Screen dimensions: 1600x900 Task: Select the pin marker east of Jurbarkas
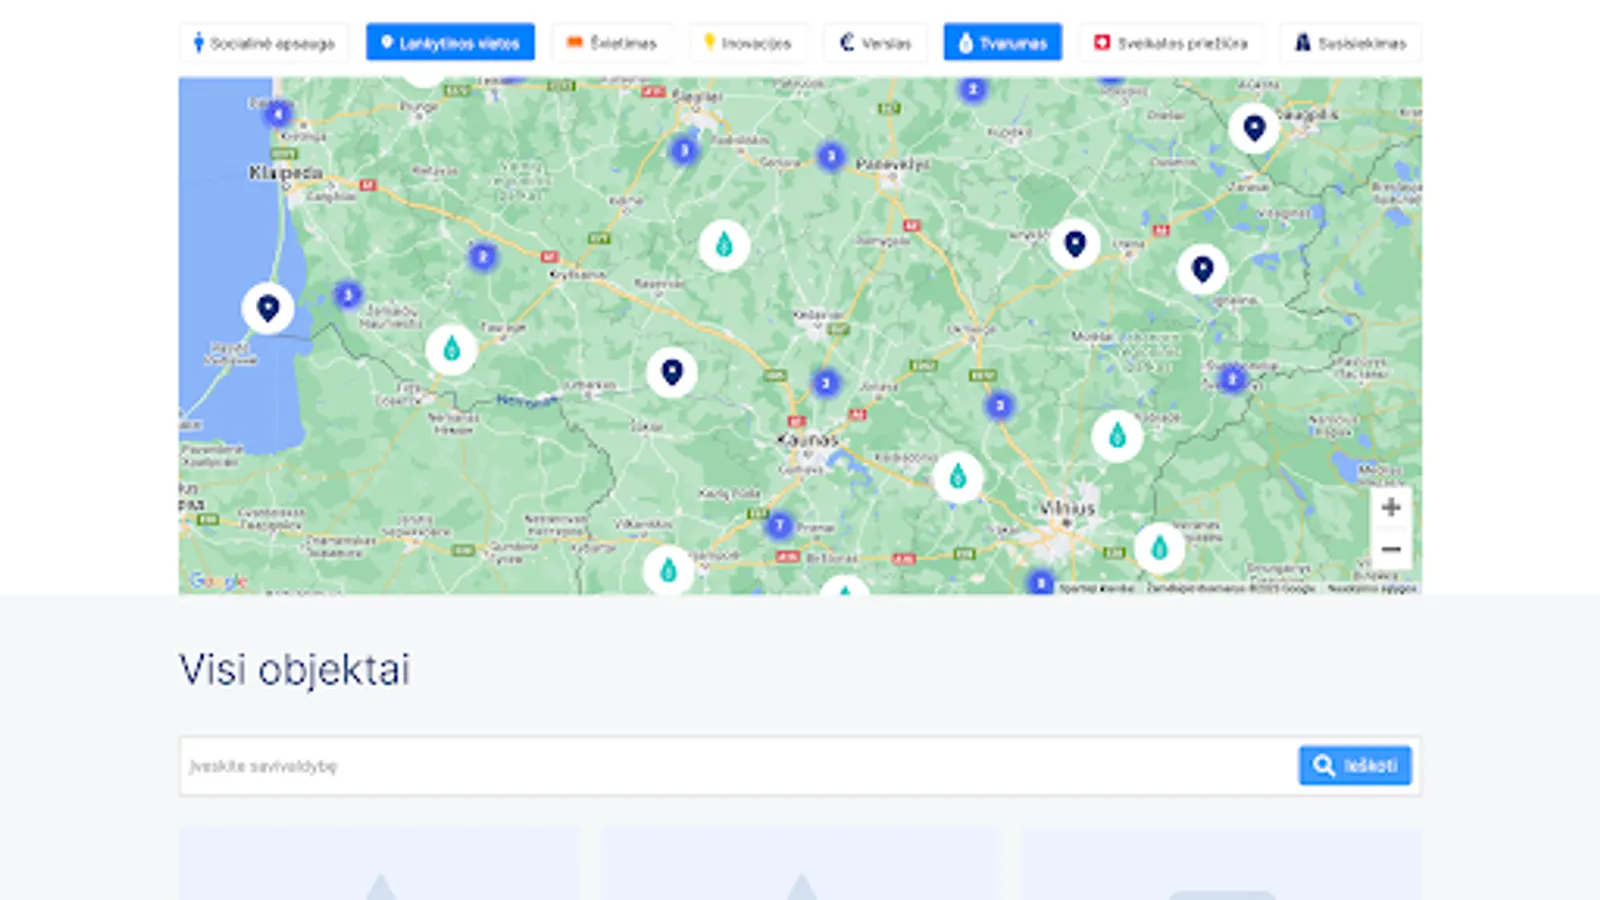point(672,373)
